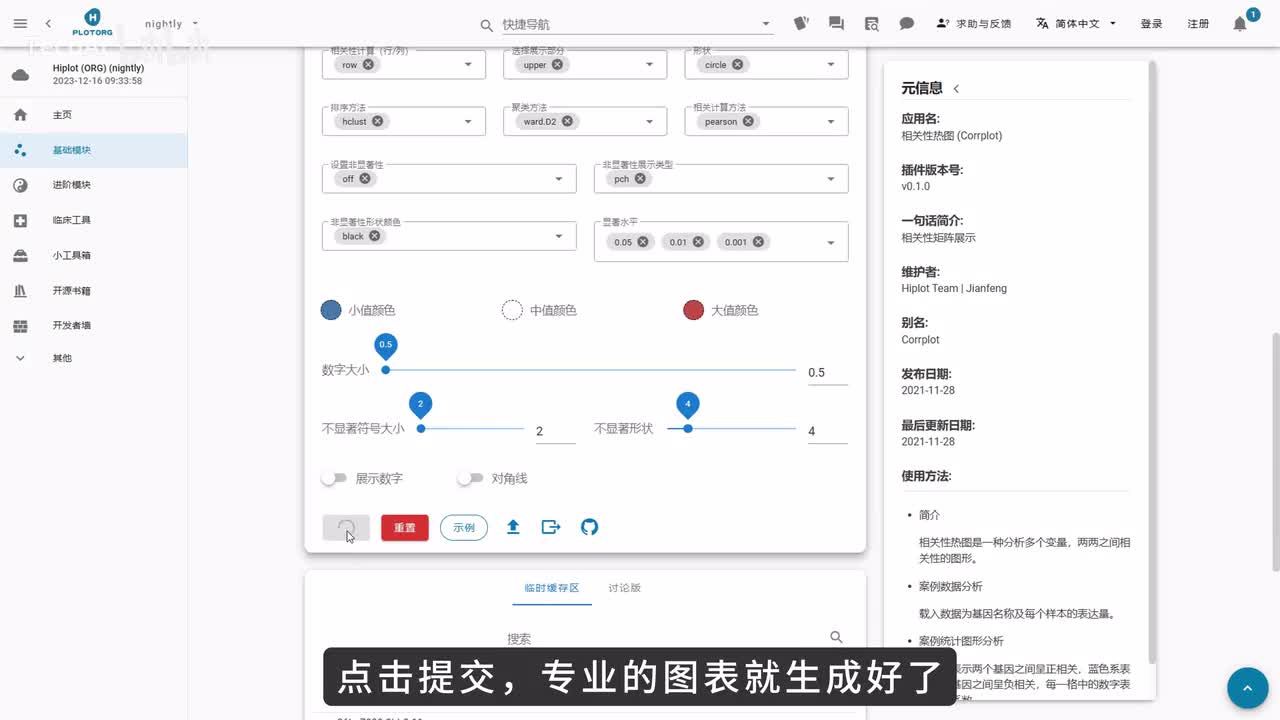
Task: Click the 示例 button
Action: pyautogui.click(x=464, y=527)
